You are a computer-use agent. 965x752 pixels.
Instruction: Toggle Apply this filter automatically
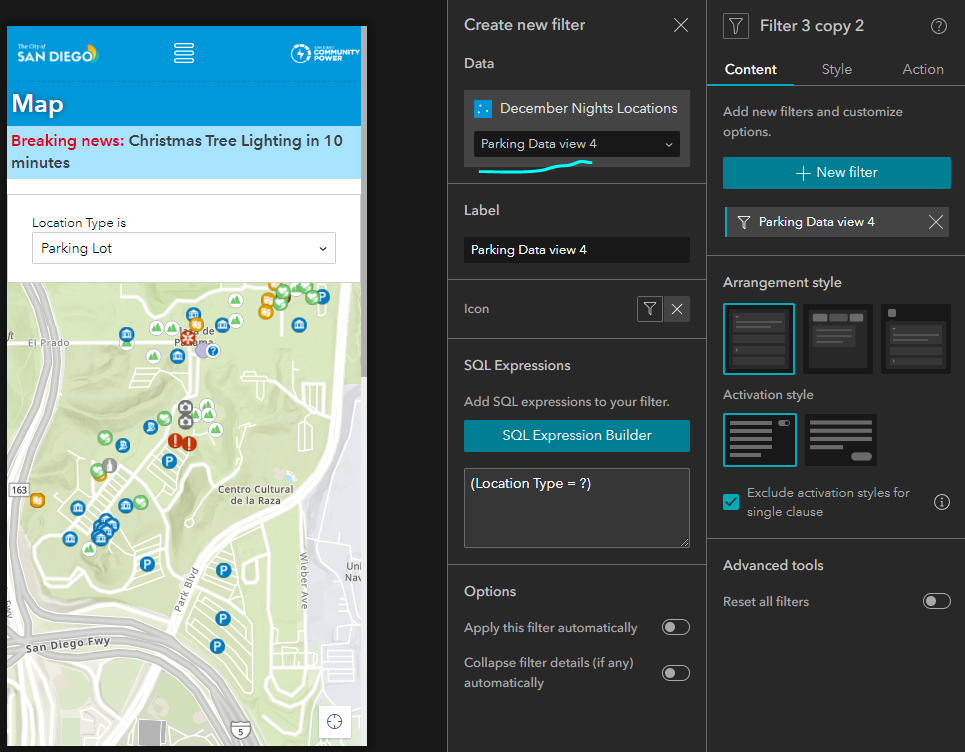(676, 627)
